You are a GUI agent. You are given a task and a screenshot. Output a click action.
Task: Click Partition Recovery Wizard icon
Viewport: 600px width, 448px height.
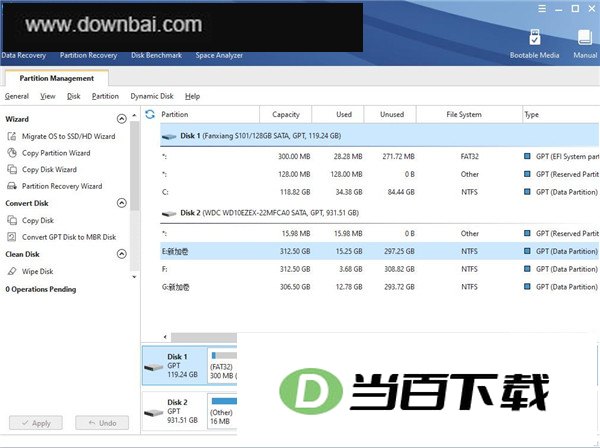click(x=12, y=186)
